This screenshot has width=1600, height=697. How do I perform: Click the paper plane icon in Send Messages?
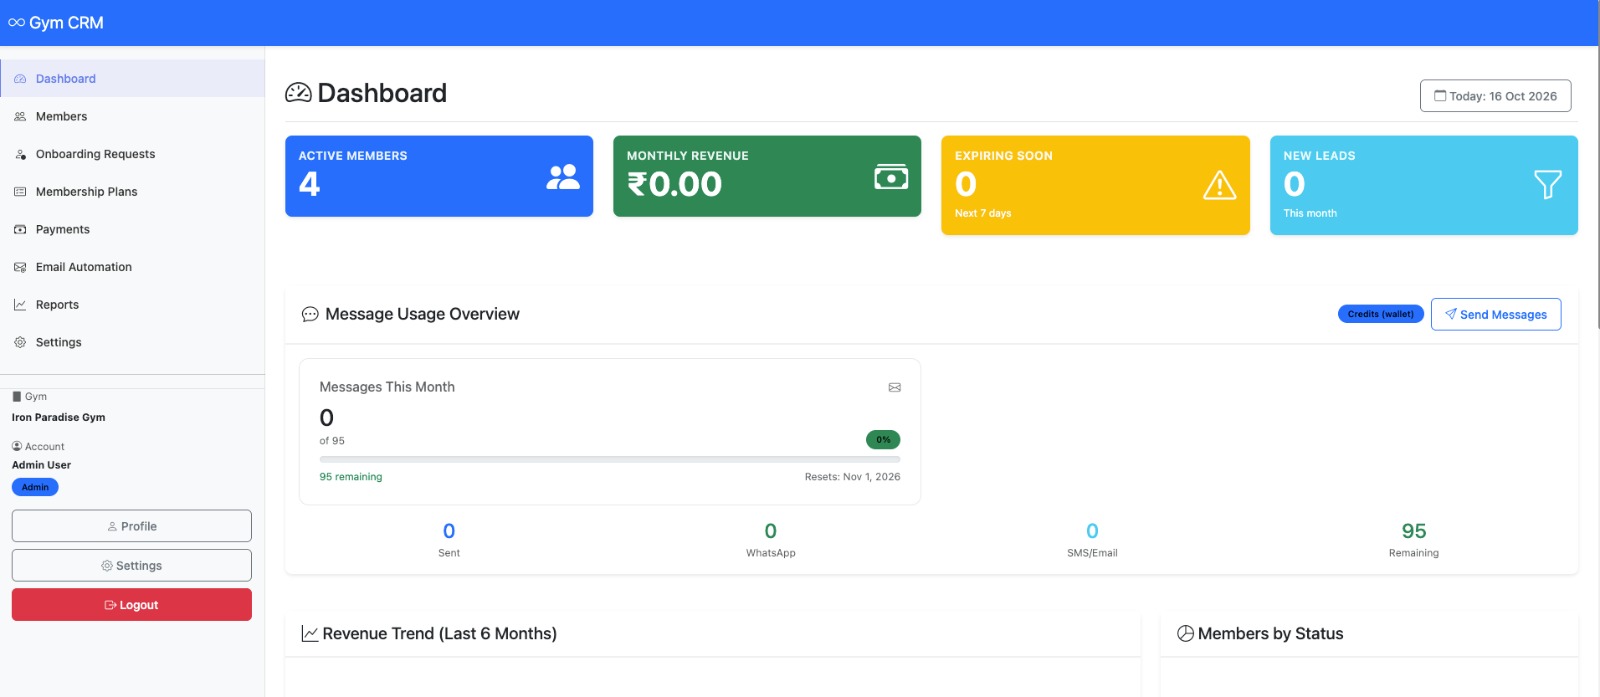[1451, 314]
